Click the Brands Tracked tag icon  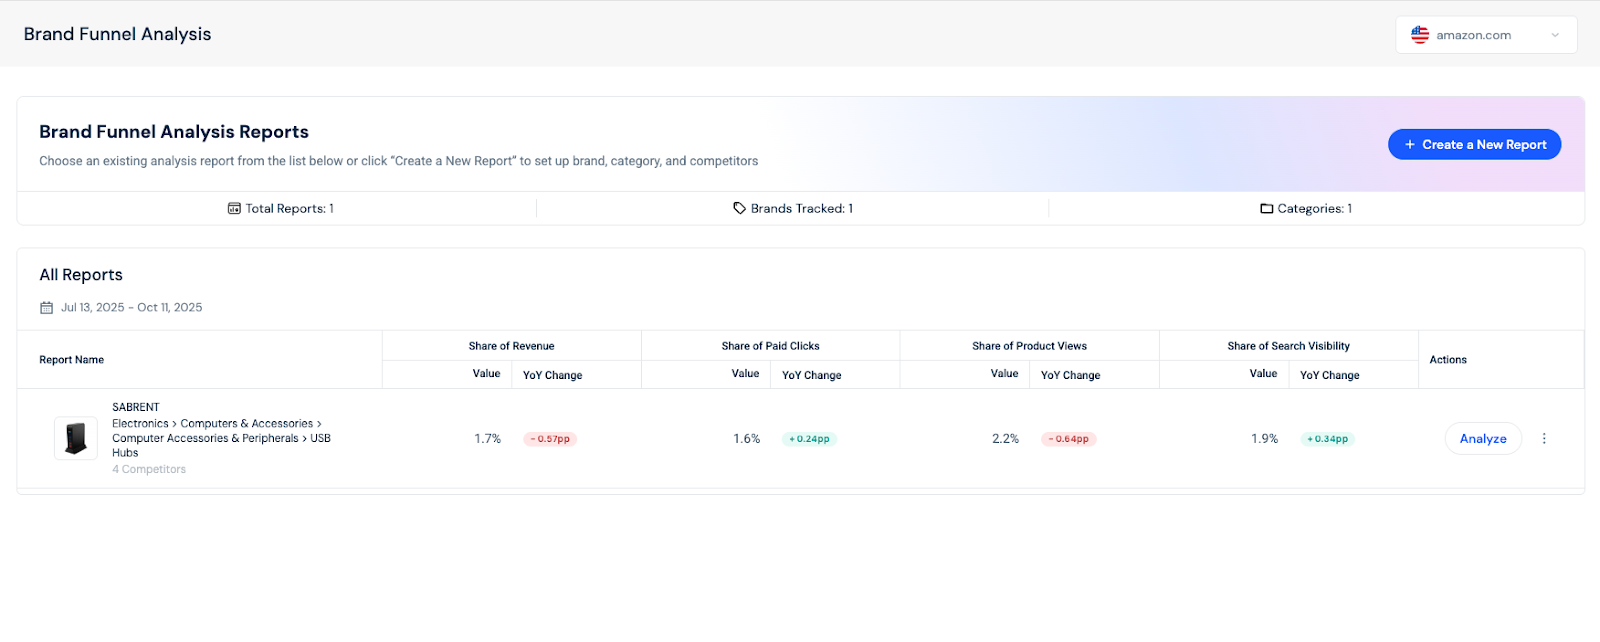coord(739,208)
